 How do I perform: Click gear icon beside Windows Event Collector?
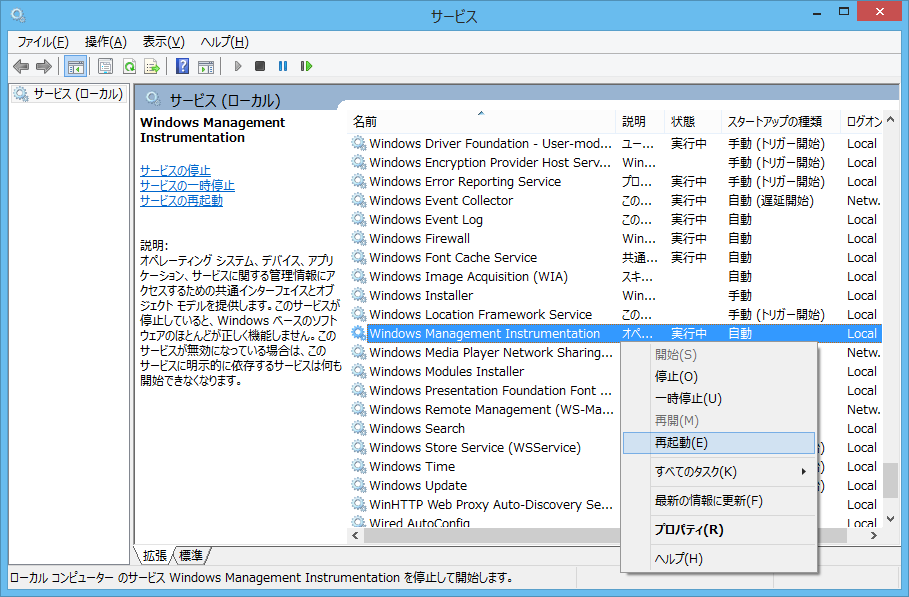pyautogui.click(x=359, y=200)
